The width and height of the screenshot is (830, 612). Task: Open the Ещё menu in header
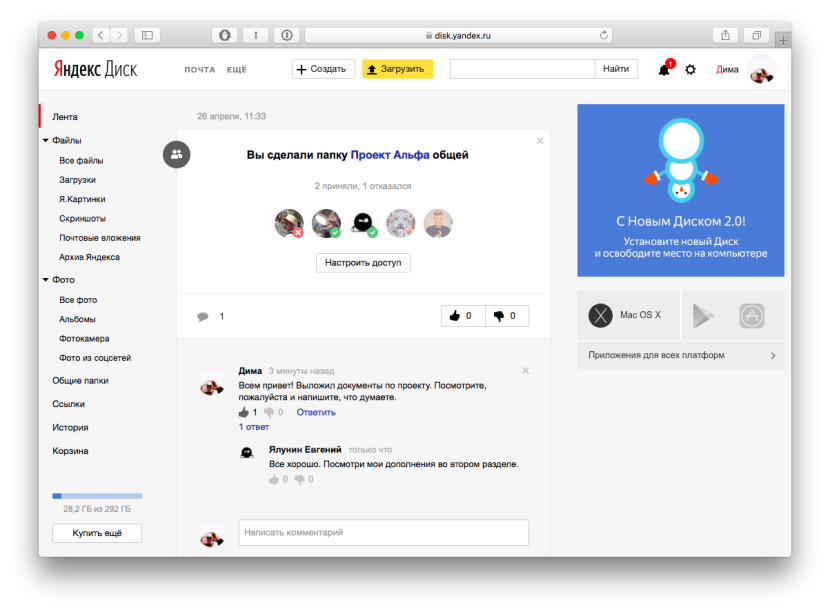236,70
